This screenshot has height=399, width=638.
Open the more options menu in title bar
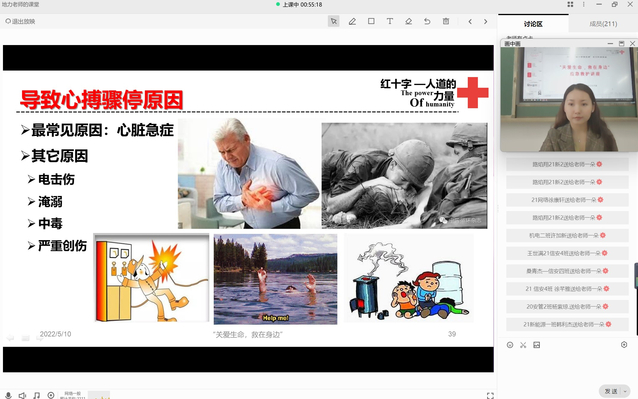583,4
